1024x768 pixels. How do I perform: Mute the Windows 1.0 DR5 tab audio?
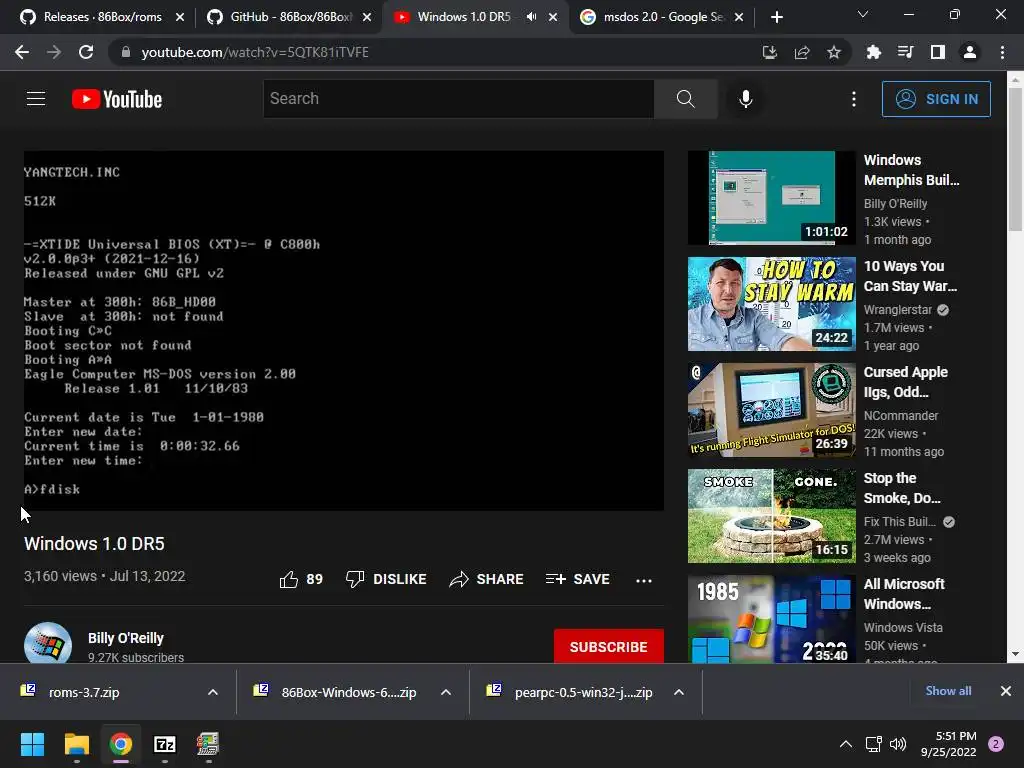point(532,17)
